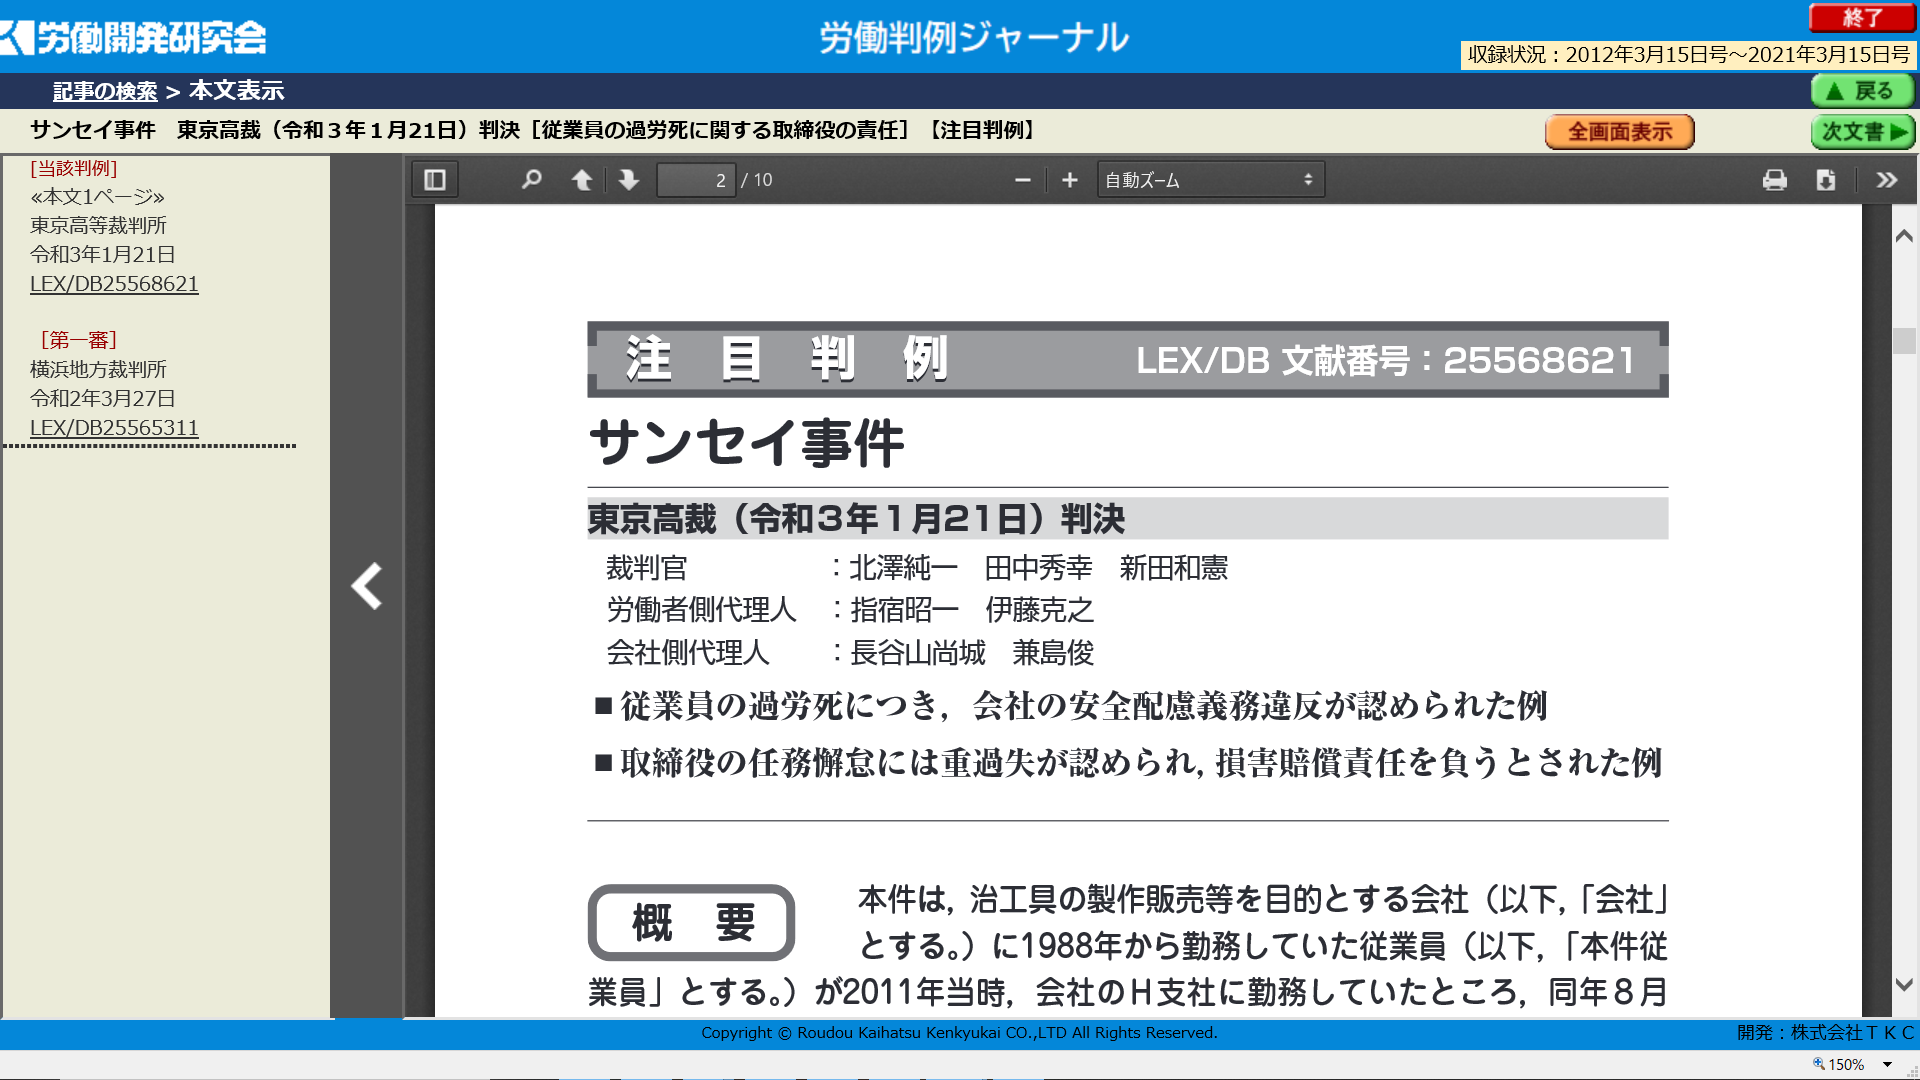Click the 概要 summary box
This screenshot has height=1080, width=1920.
tap(691, 922)
